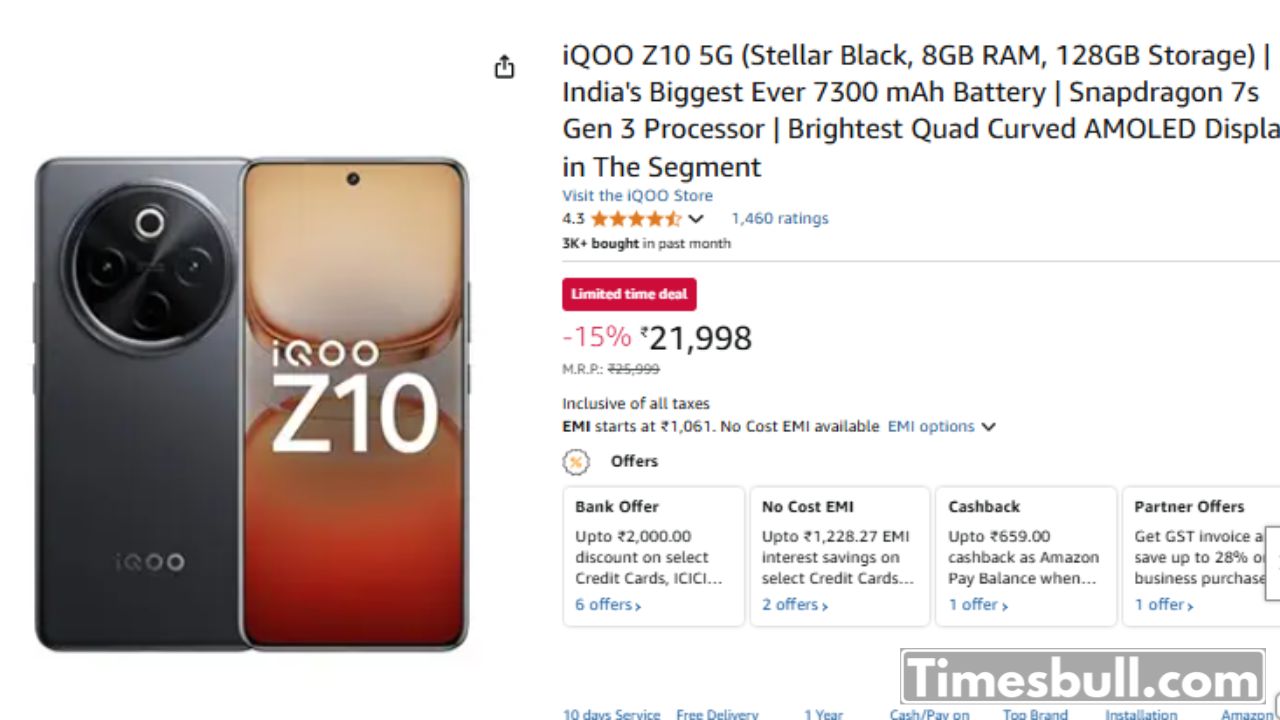Click the Limited time deal badge
The image size is (1280, 720).
click(x=629, y=294)
